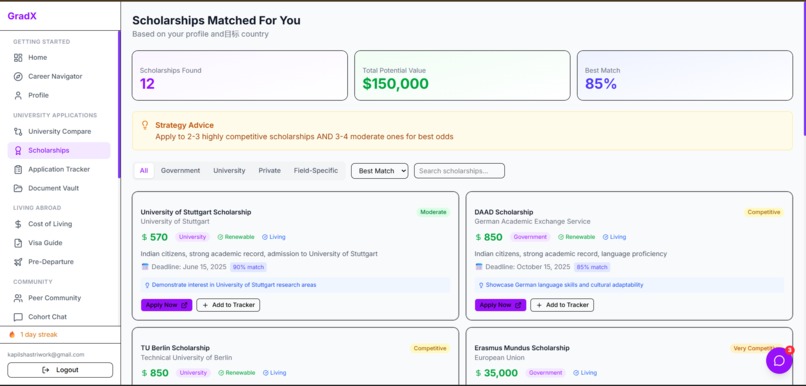
Task: Go to Career Navigator page
Action: point(59,77)
